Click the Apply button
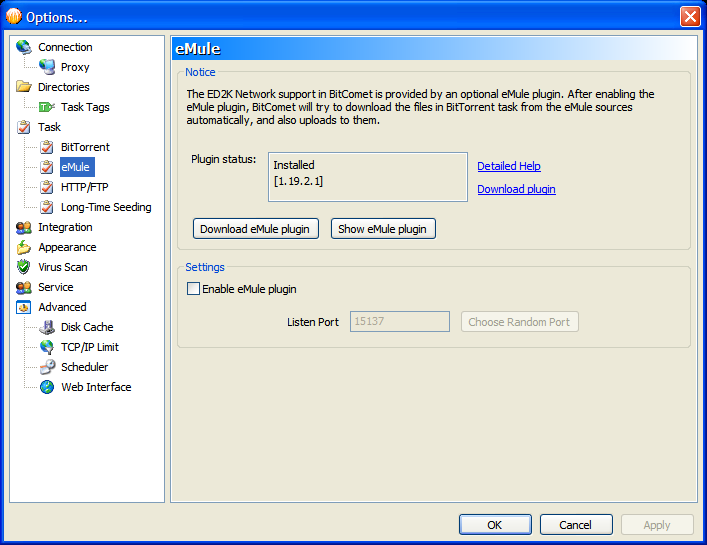707x545 pixels. pos(657,525)
